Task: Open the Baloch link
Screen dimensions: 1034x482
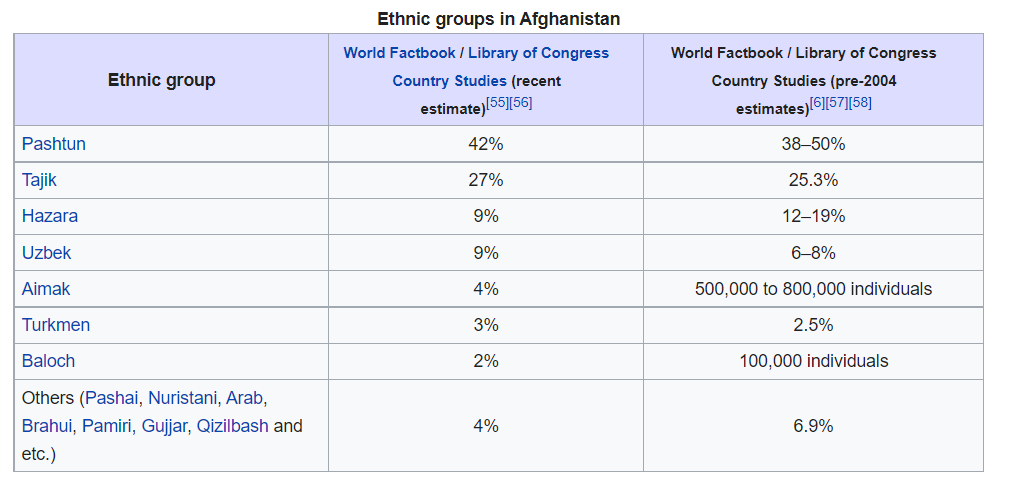Action: [x=48, y=361]
